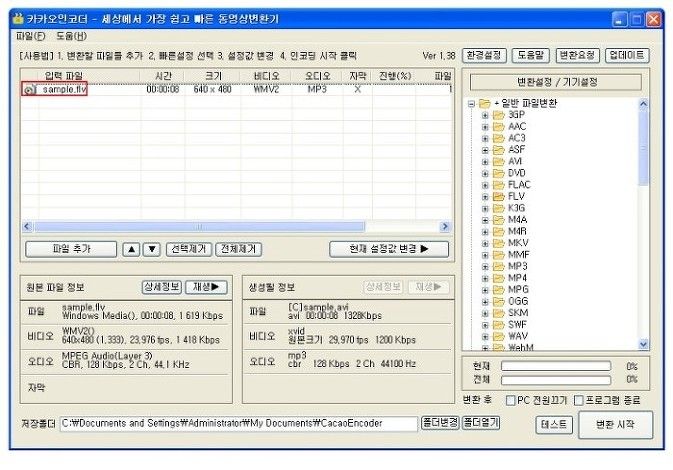Screen dimensions: 673x470
Task: Expand the FLV tree node
Action: 485,197
